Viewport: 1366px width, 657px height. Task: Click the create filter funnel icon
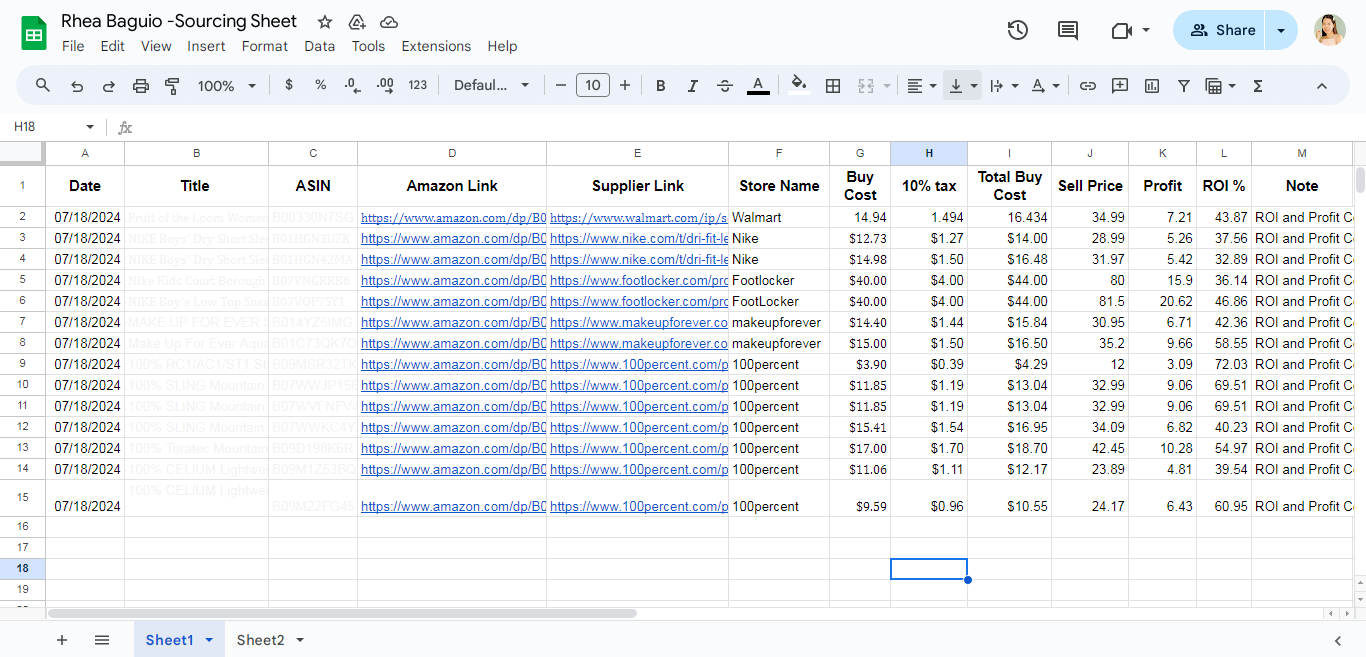pyautogui.click(x=1184, y=86)
